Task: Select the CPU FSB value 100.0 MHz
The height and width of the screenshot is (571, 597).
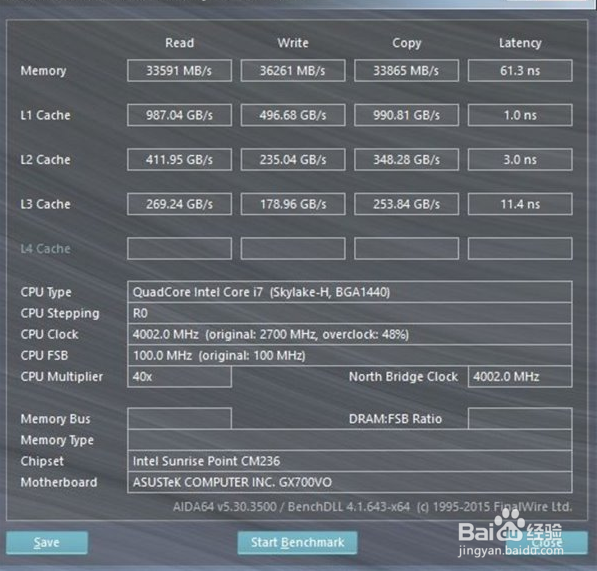Action: point(350,356)
